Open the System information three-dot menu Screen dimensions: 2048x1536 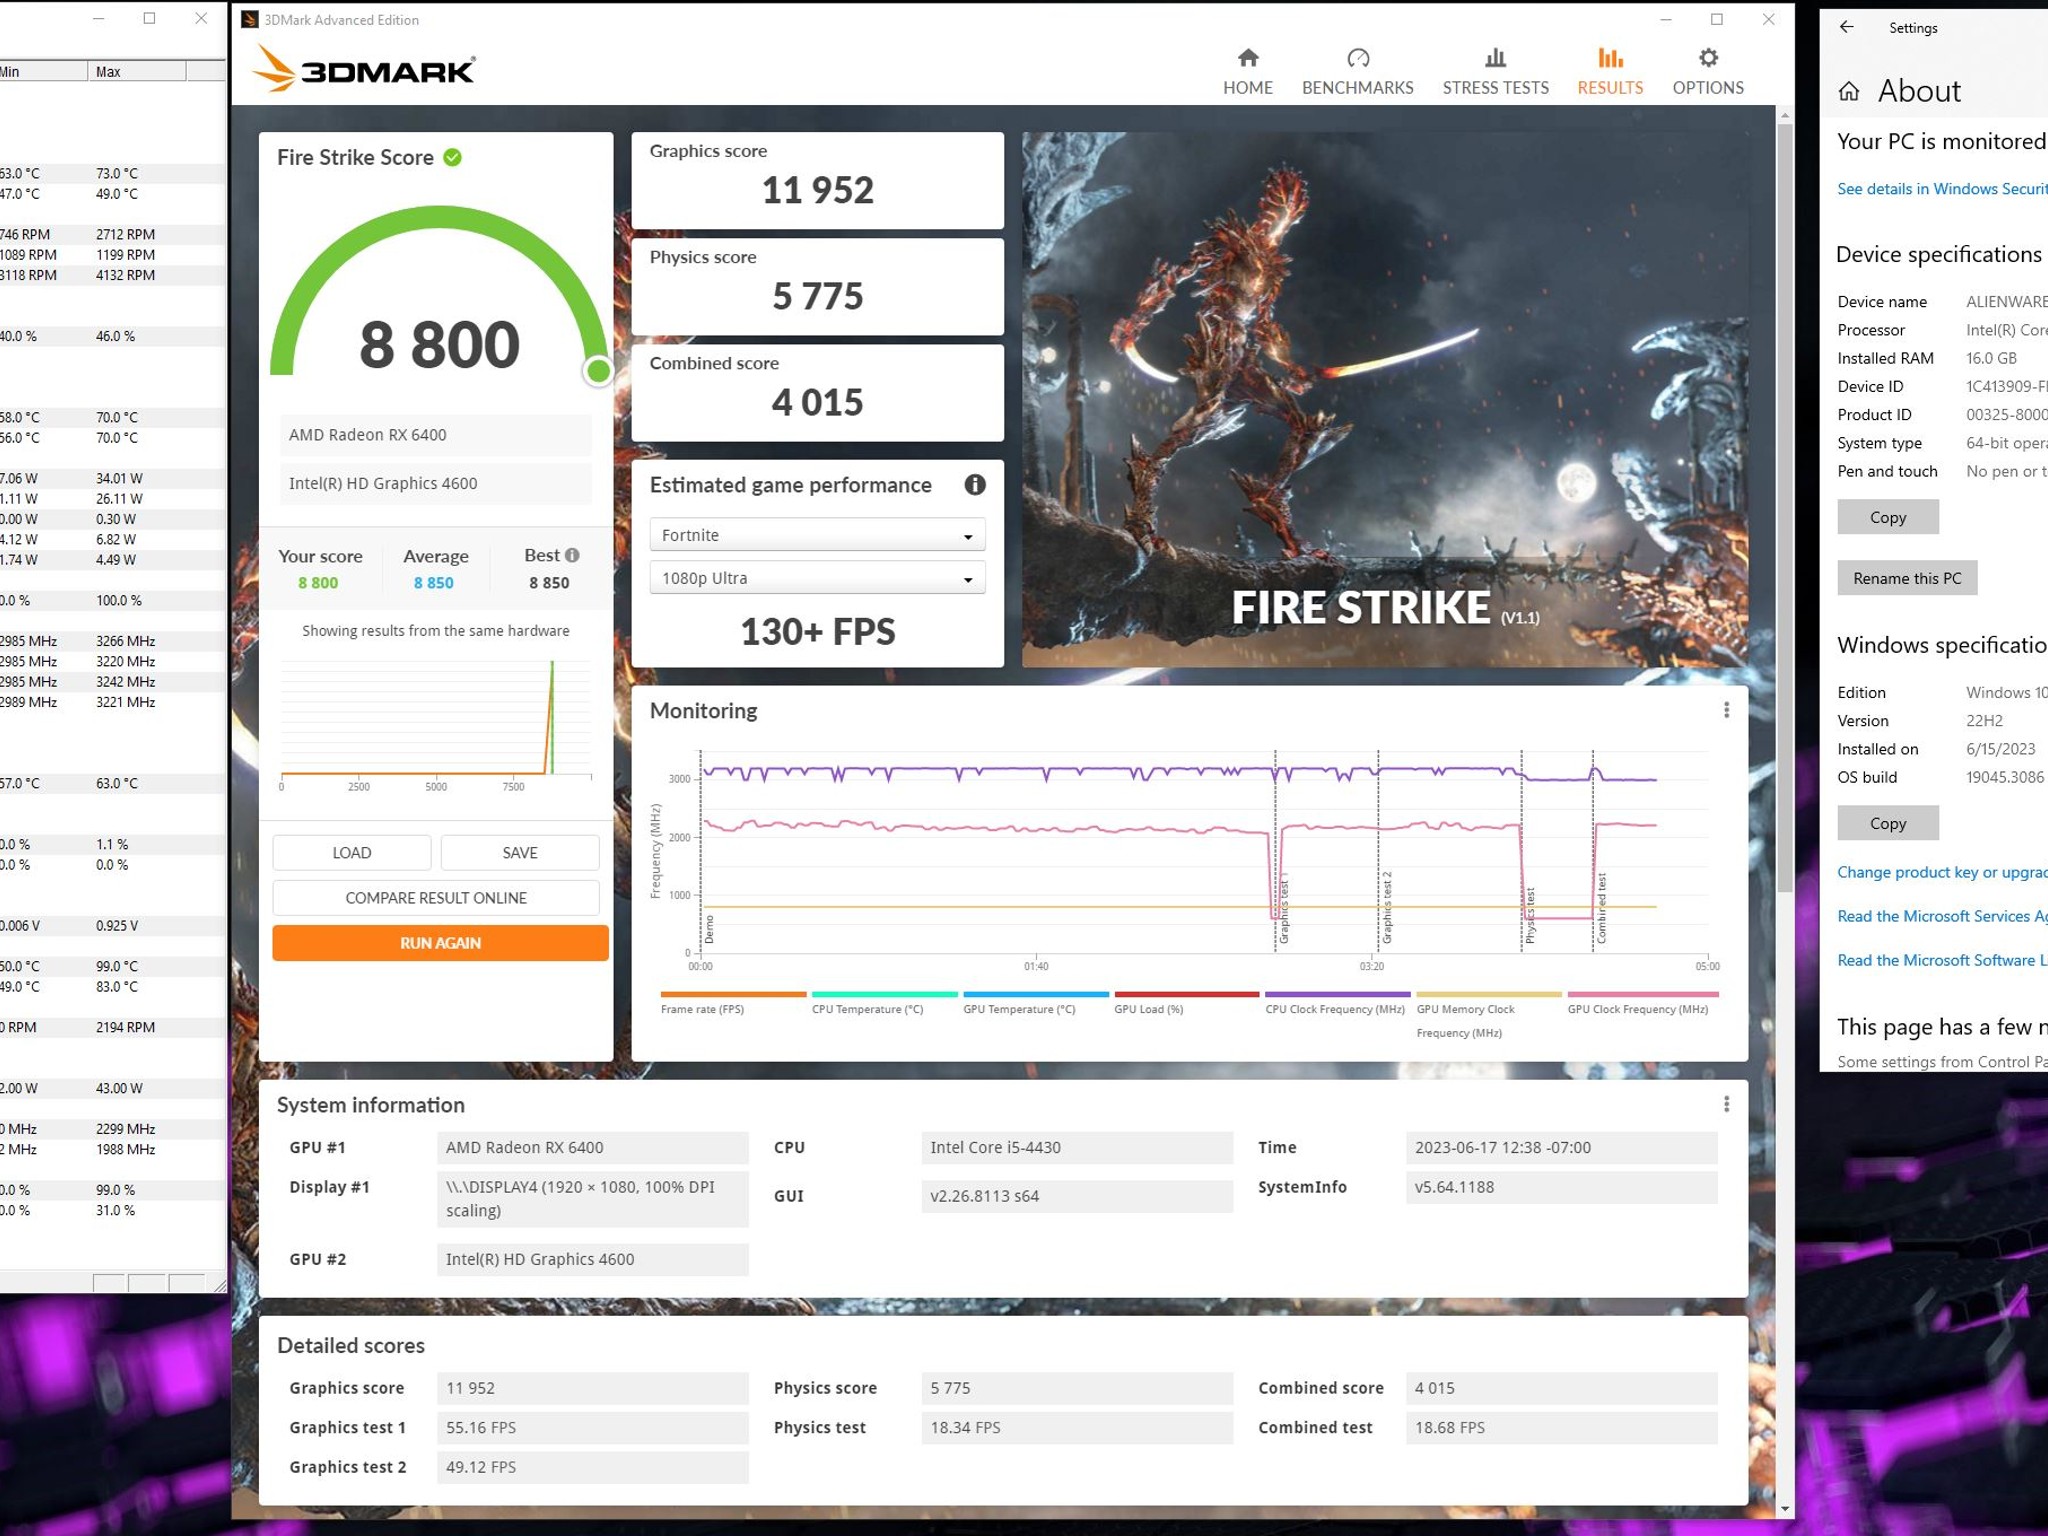1726,1104
